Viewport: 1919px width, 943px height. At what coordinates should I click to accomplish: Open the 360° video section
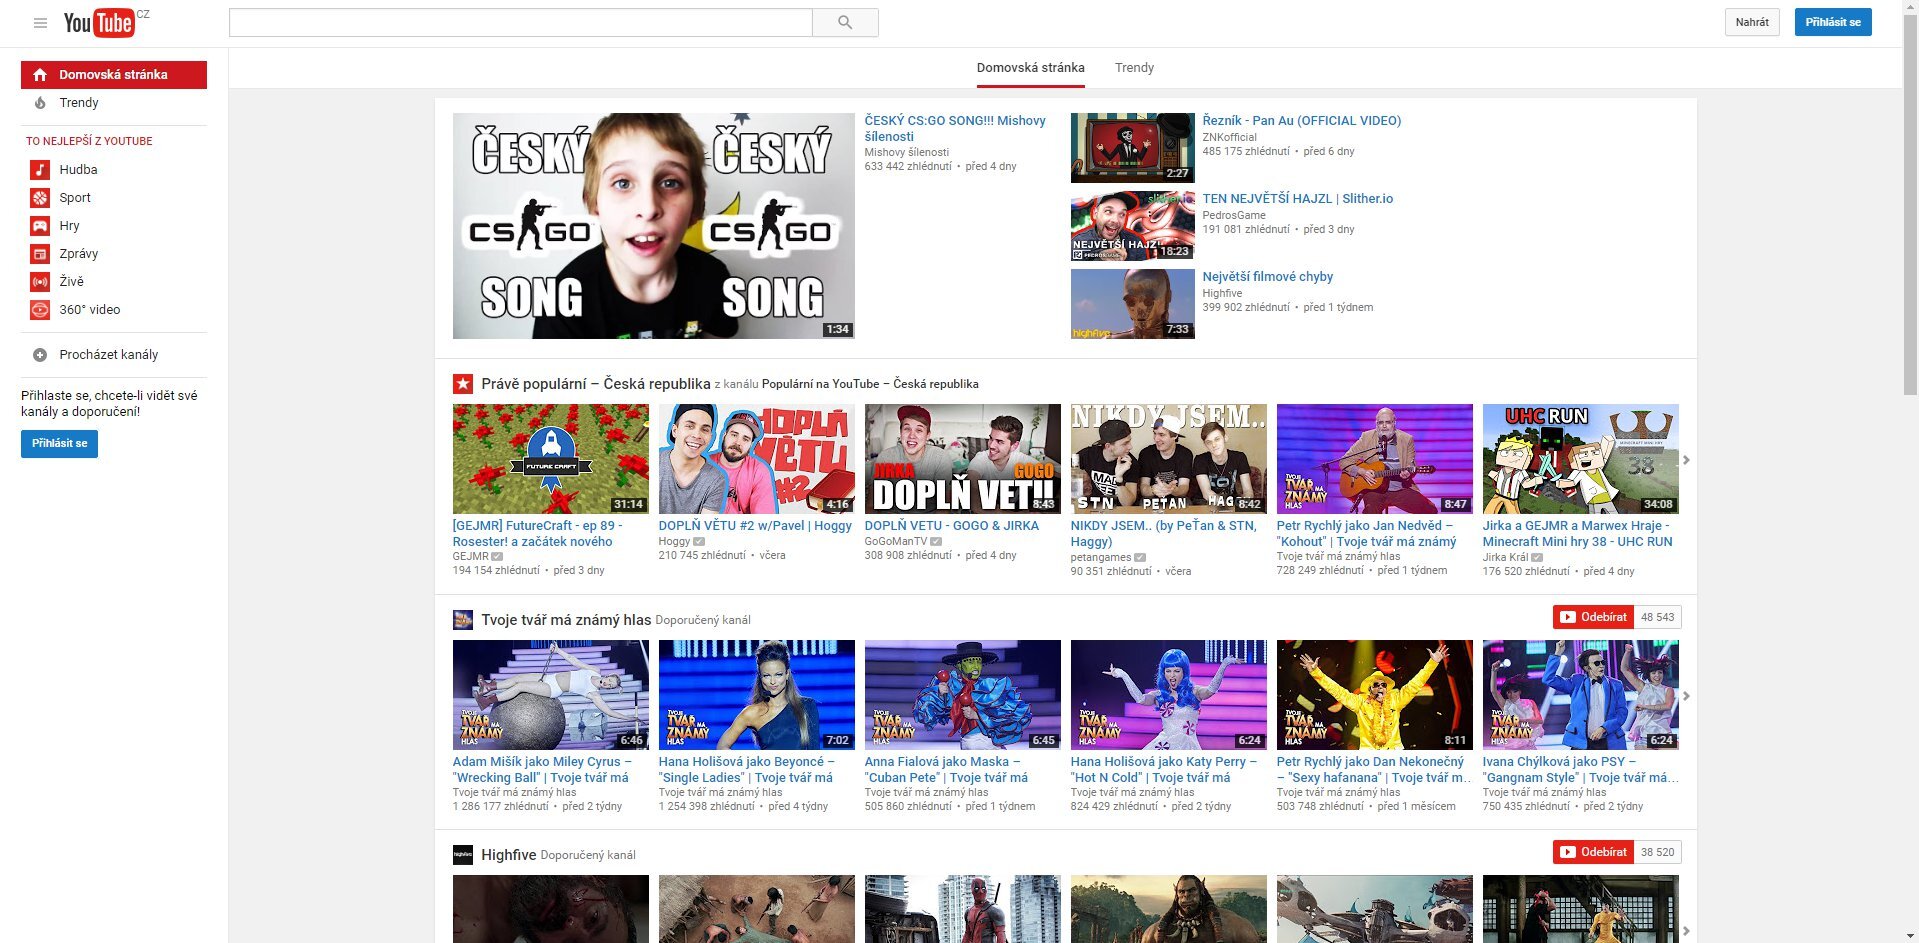coord(39,309)
